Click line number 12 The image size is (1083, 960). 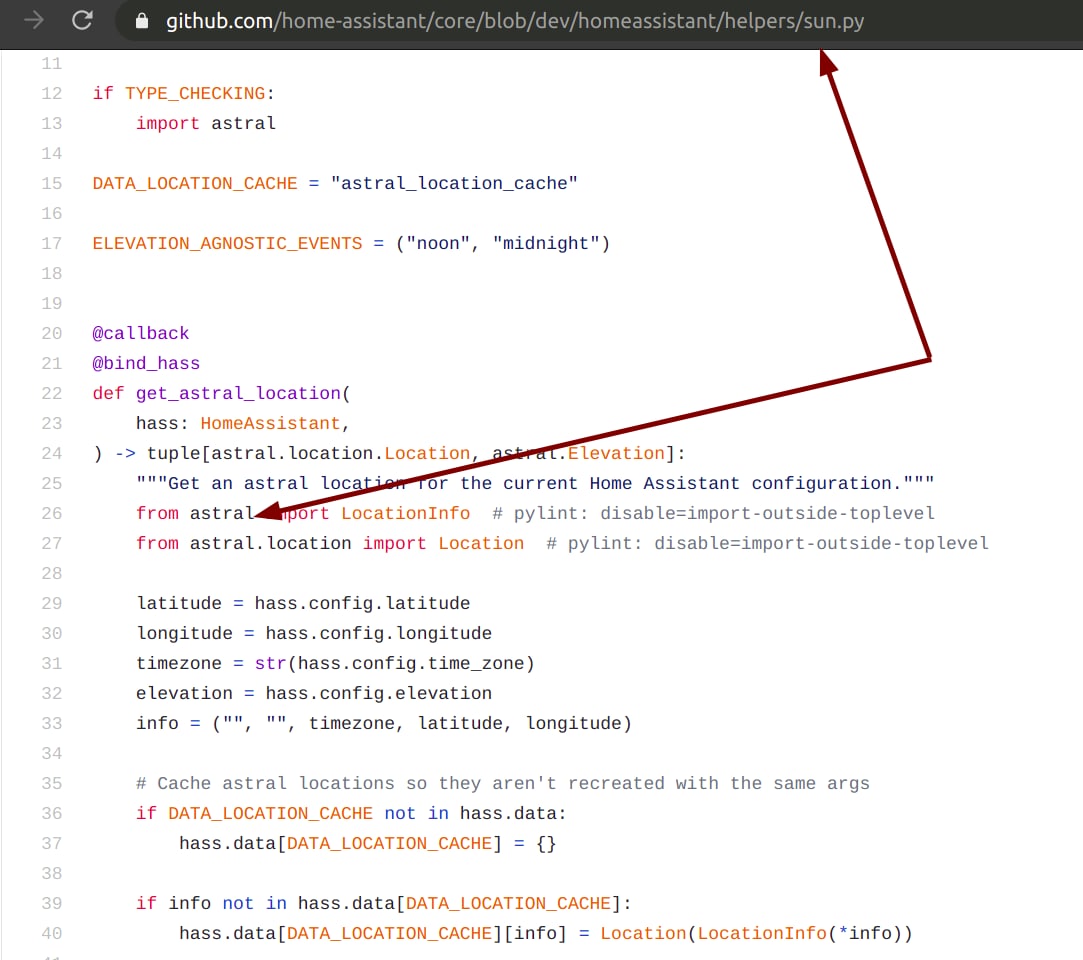[x=52, y=93]
